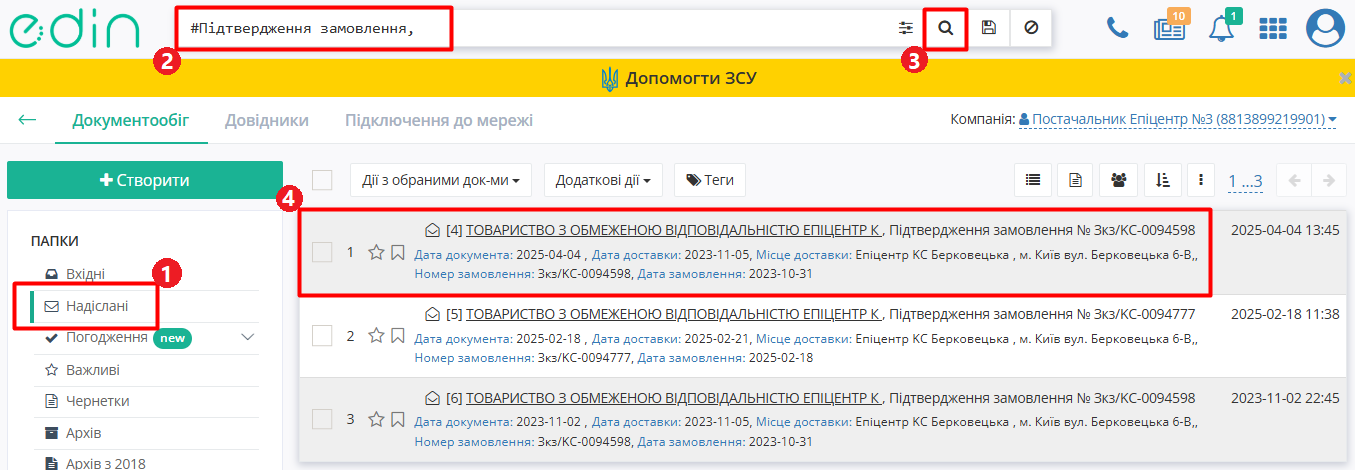Open the sort order icon
This screenshot has width=1355, height=470.
[x=1162, y=180]
